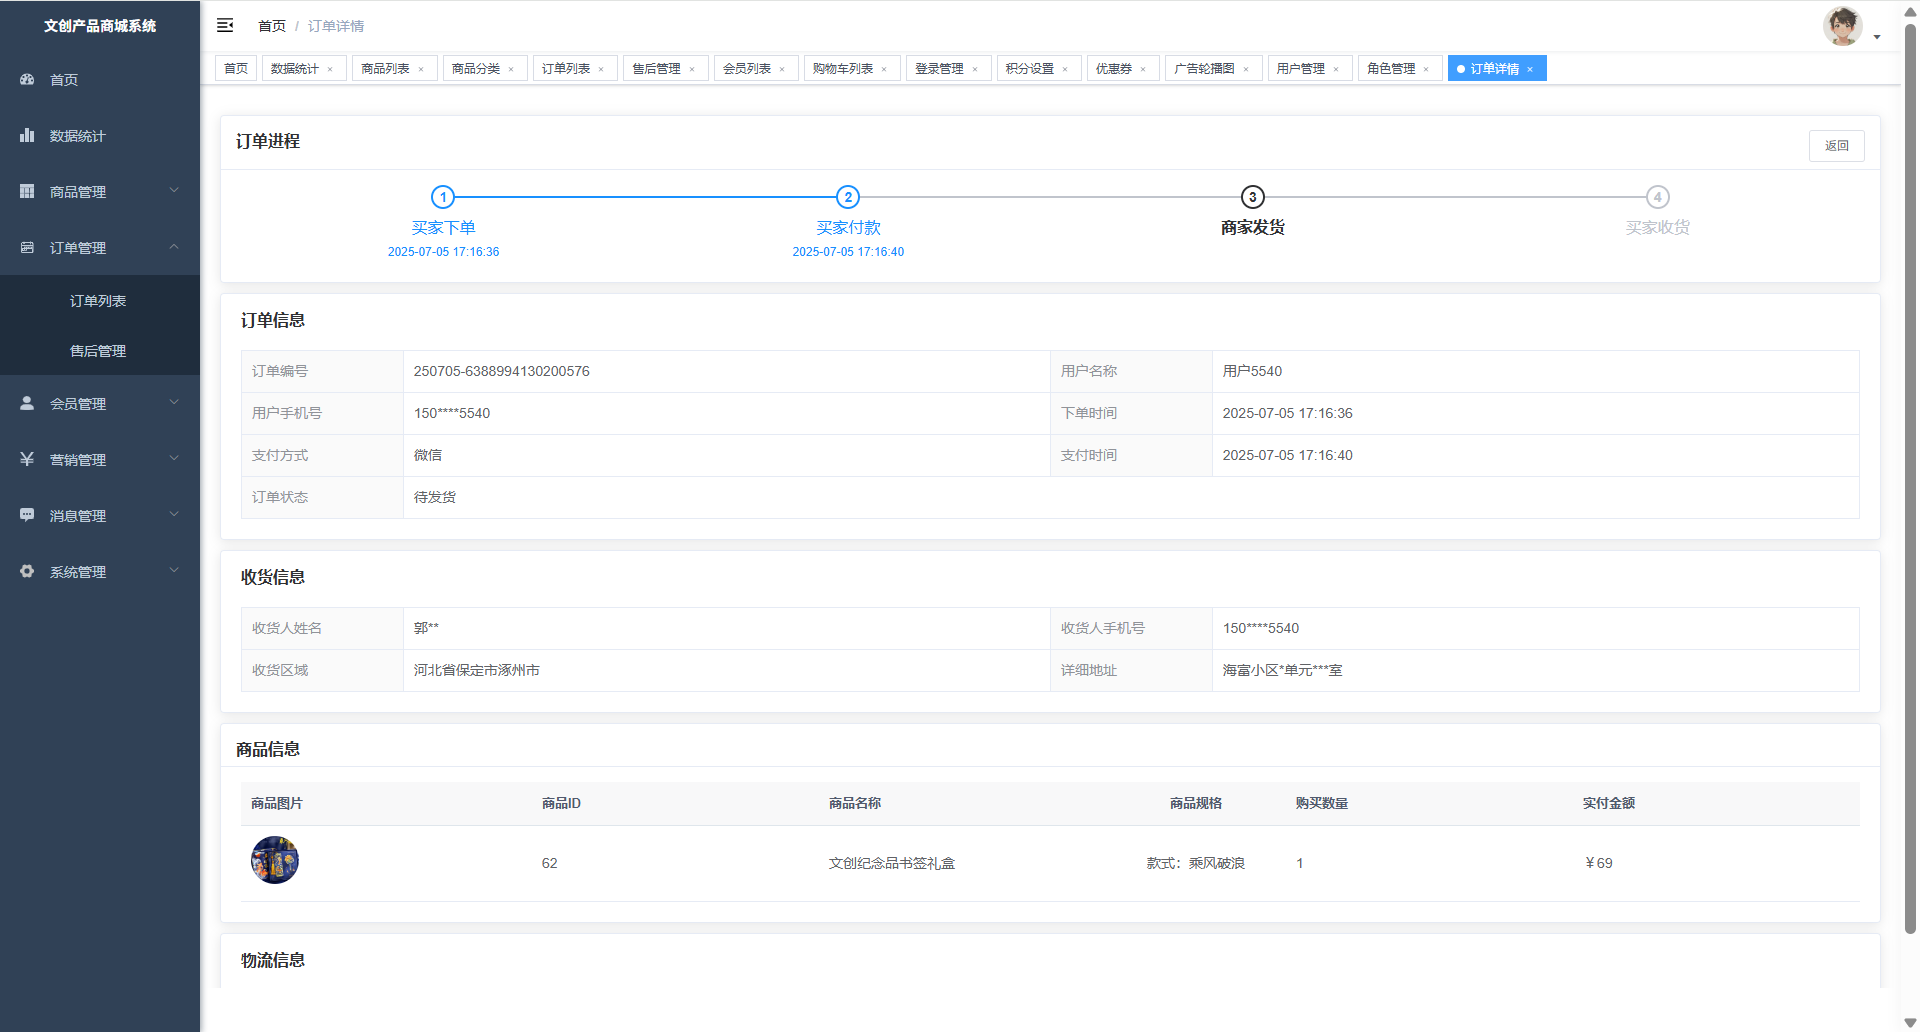Open the product thumbnail image
Image resolution: width=1920 pixels, height=1032 pixels.
point(275,861)
